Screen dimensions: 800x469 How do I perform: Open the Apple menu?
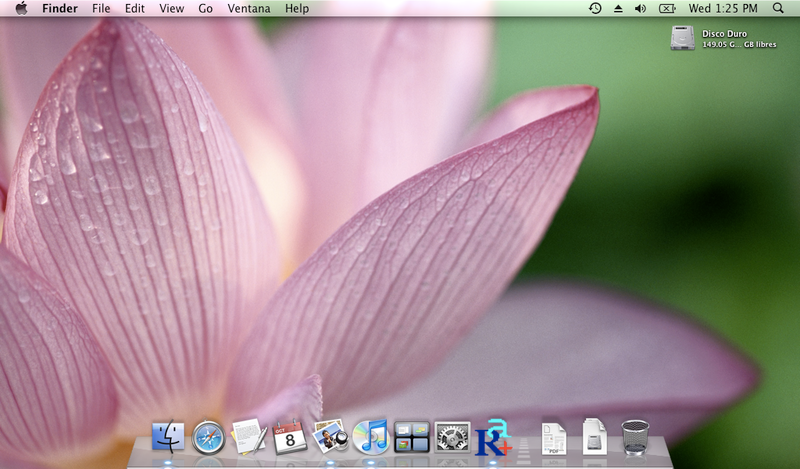[20, 8]
